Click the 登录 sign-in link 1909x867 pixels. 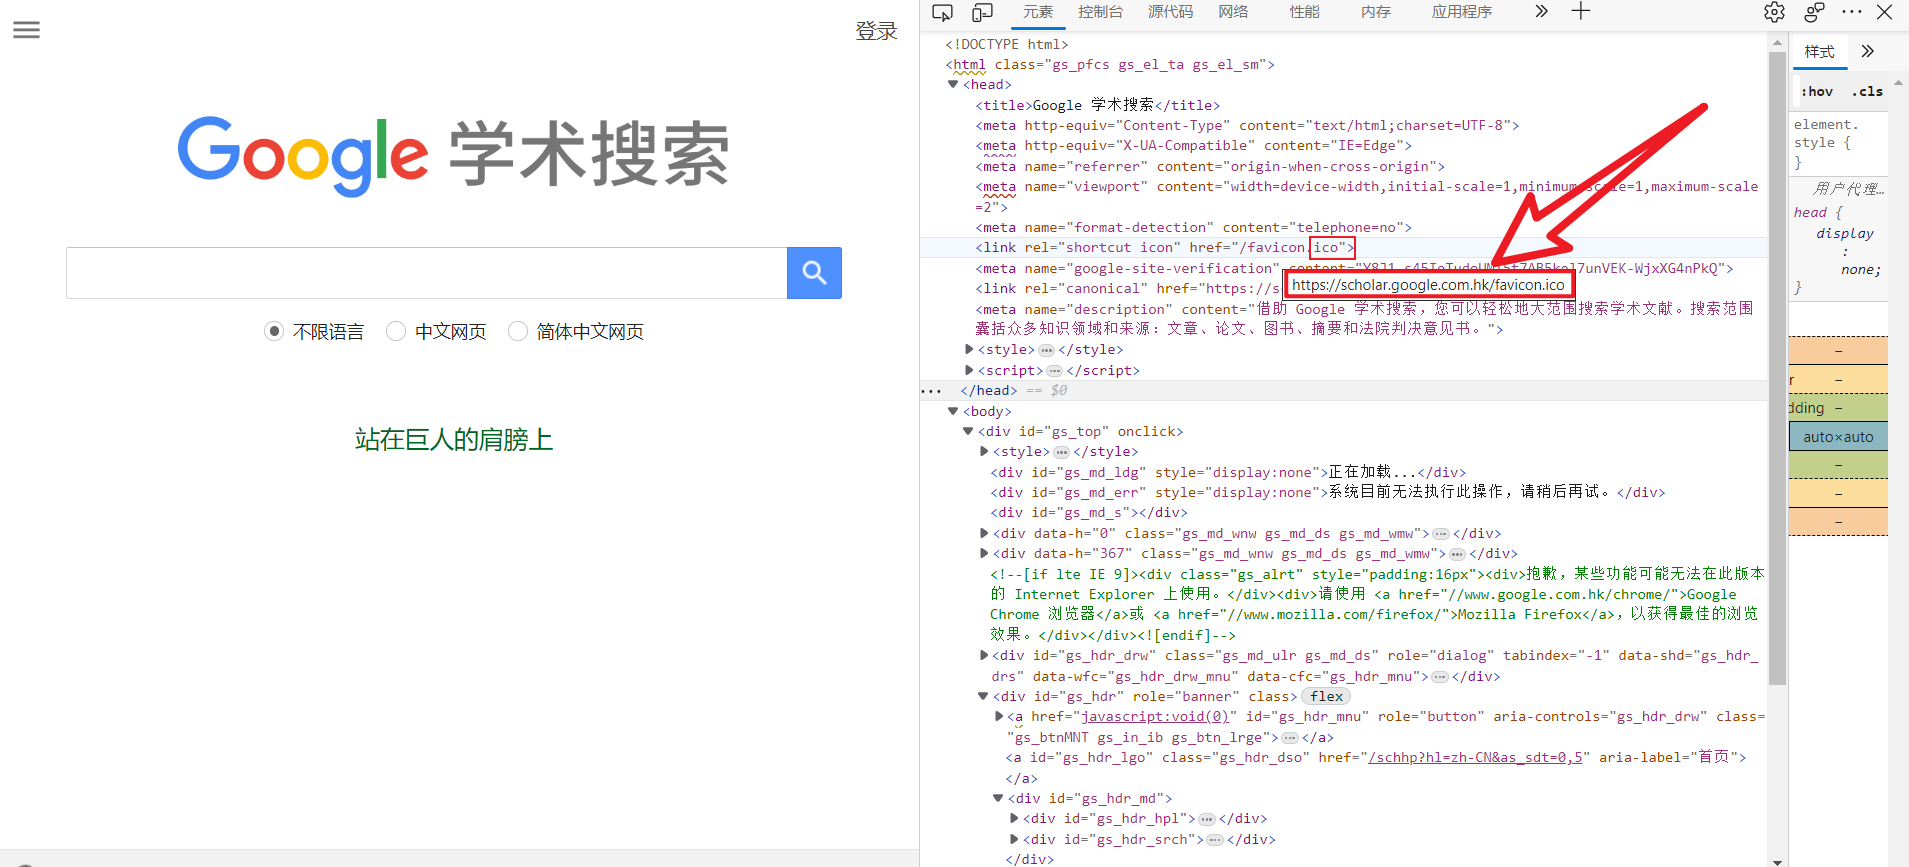pos(876,31)
